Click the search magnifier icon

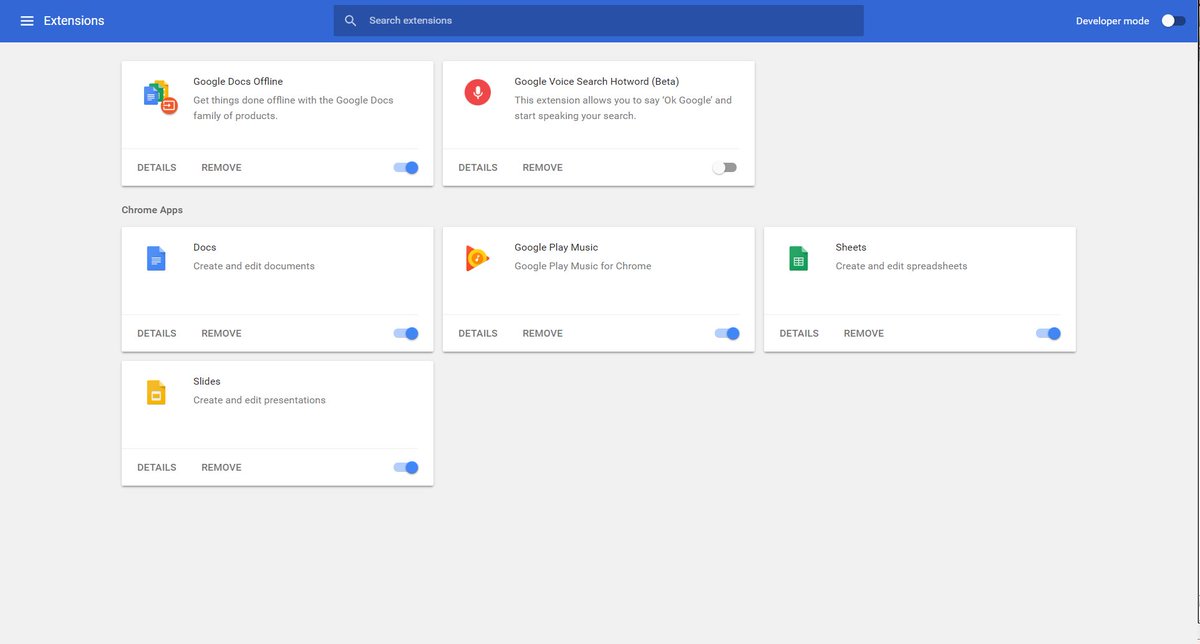[x=350, y=21]
